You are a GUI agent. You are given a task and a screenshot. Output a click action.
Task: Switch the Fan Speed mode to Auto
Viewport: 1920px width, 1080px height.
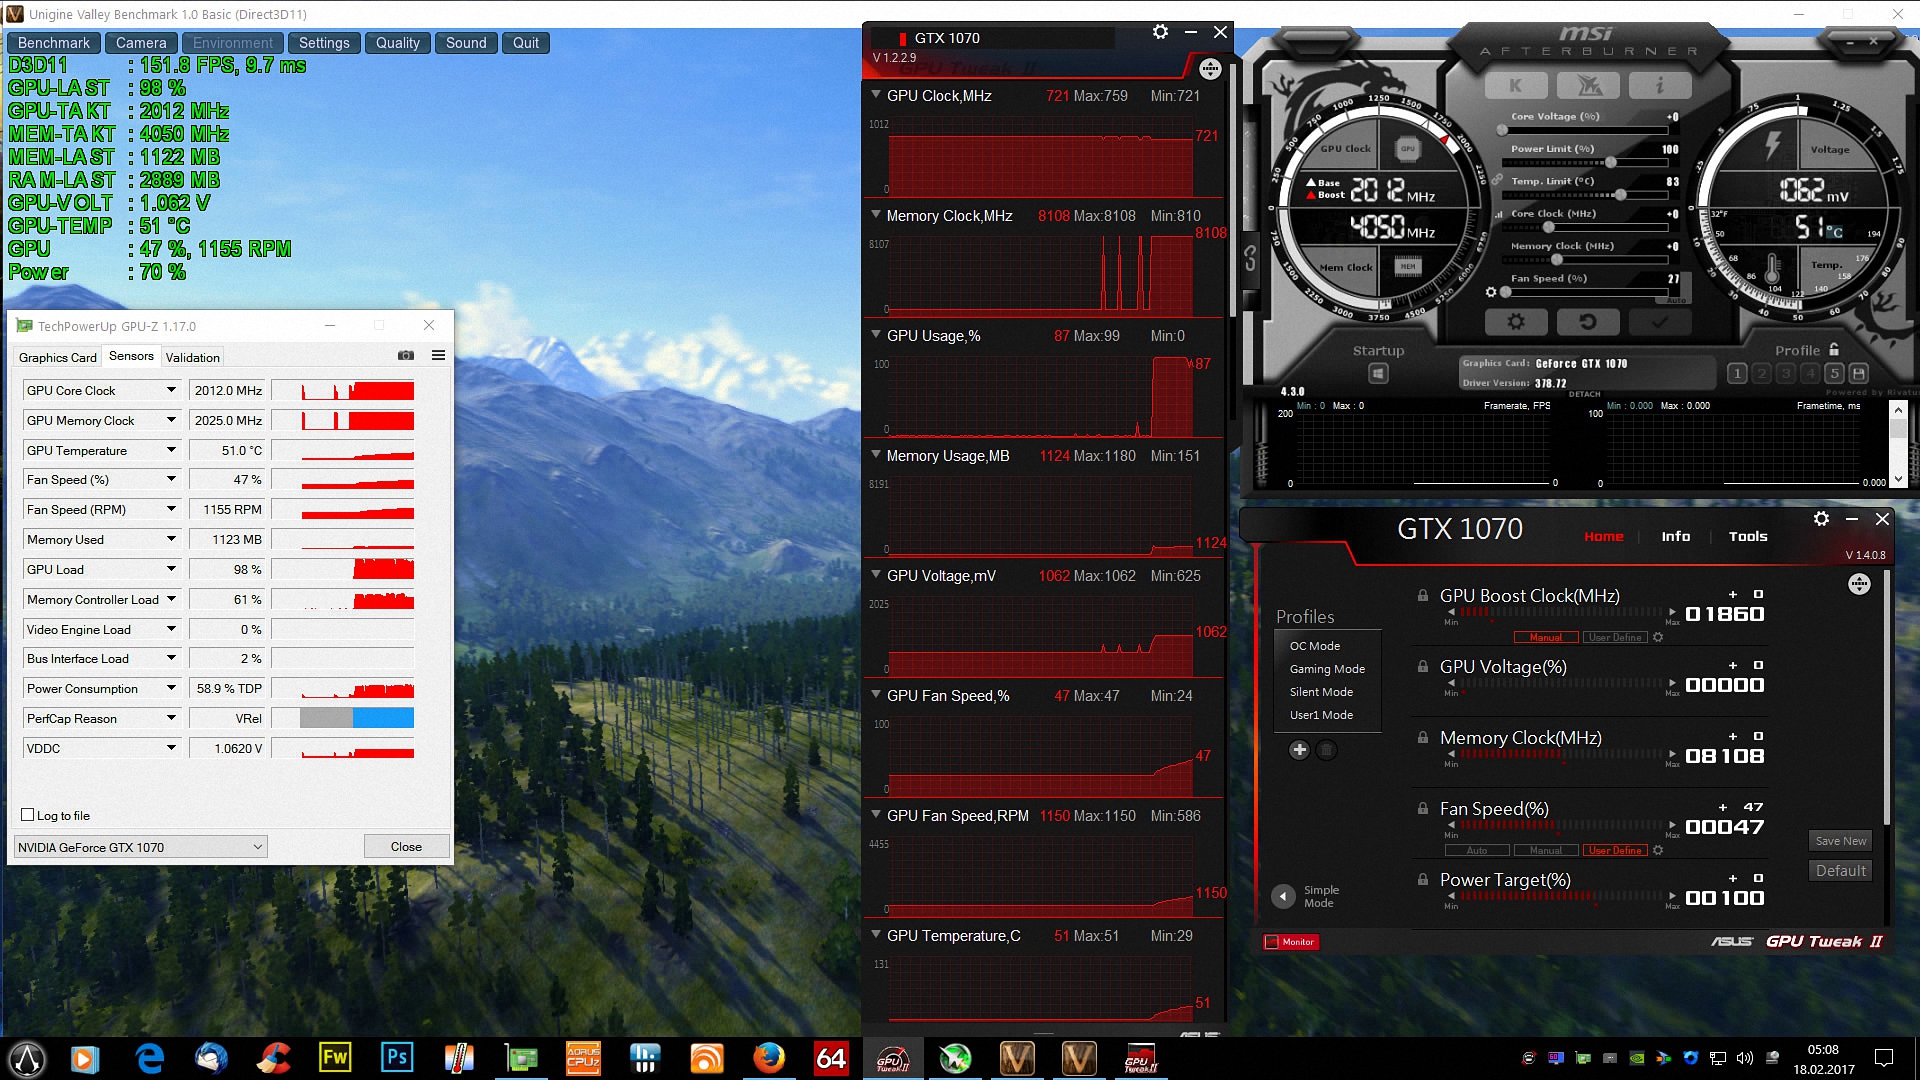1477,851
